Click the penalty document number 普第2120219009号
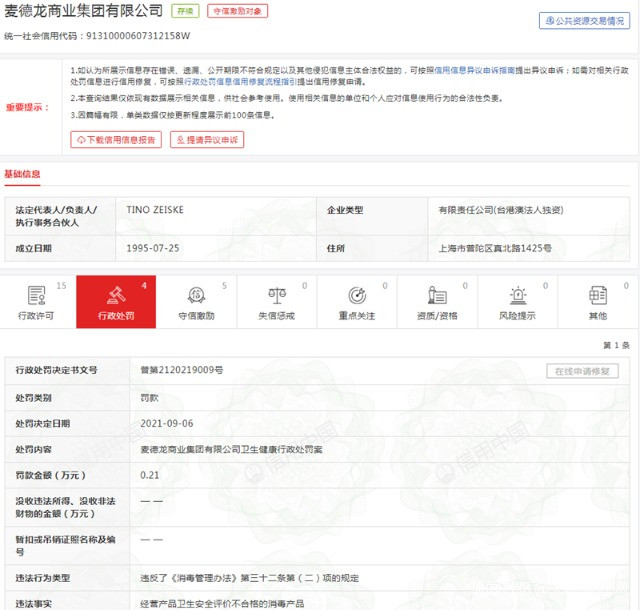The width and height of the screenshot is (640, 610). point(181,370)
